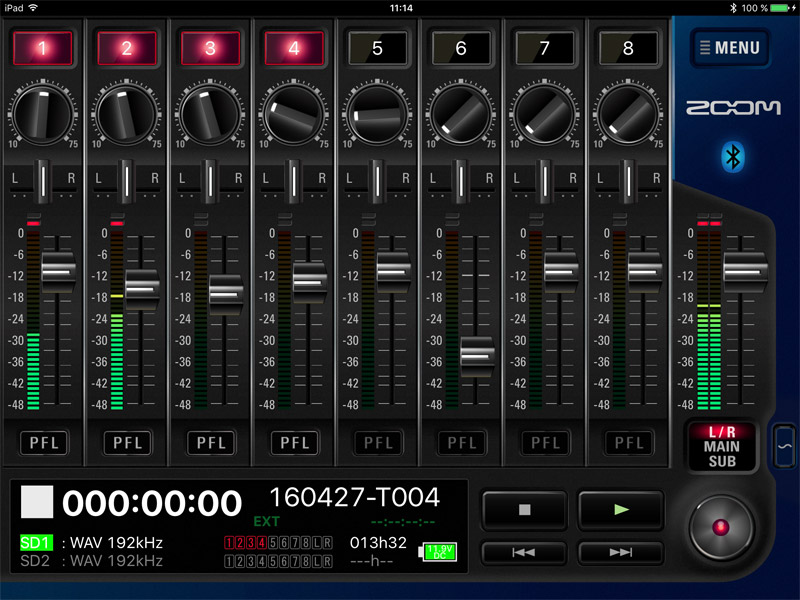
Task: Disarm track 1 record button
Action: [x=42, y=47]
